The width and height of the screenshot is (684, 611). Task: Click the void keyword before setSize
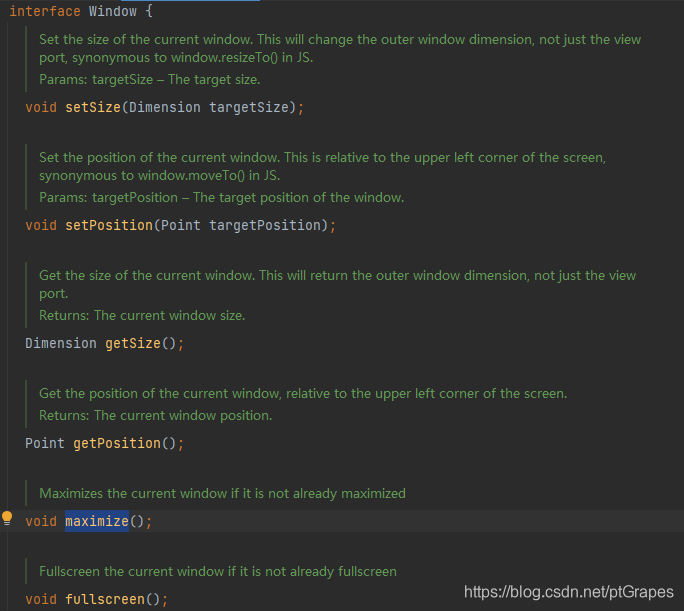click(41, 107)
